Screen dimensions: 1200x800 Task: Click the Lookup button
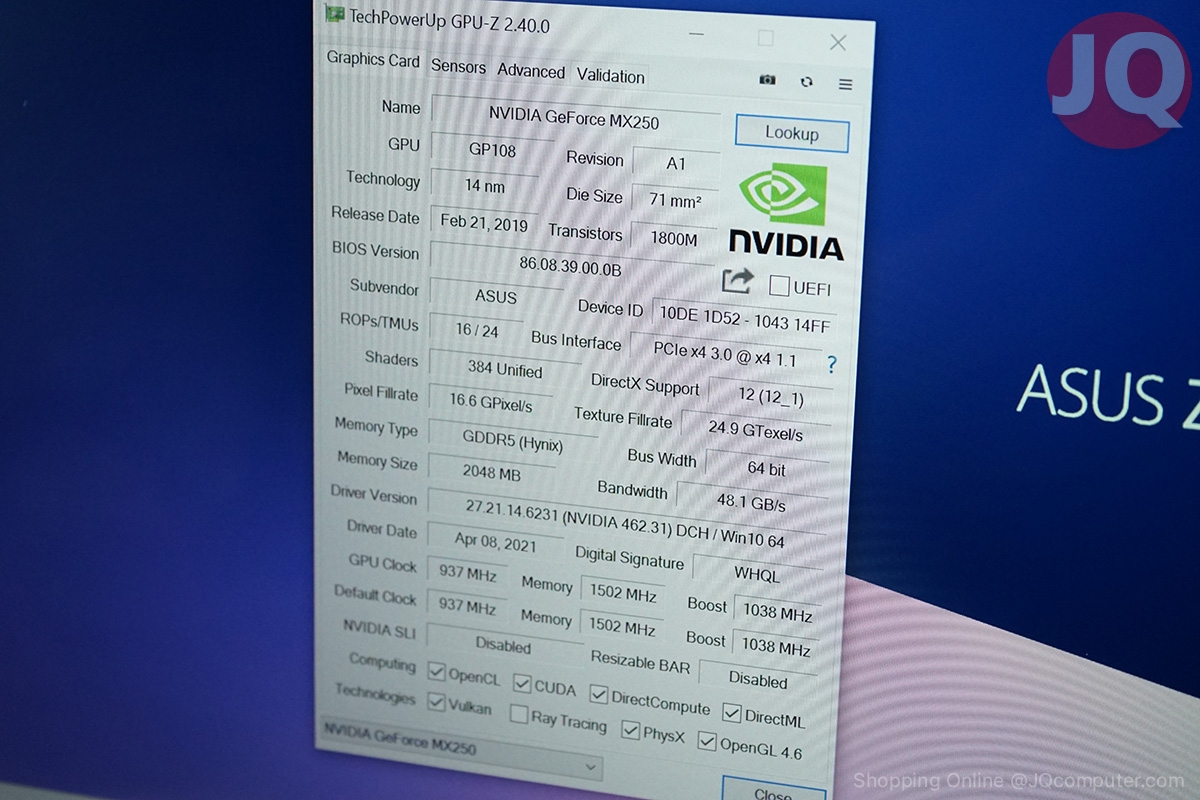pos(792,133)
